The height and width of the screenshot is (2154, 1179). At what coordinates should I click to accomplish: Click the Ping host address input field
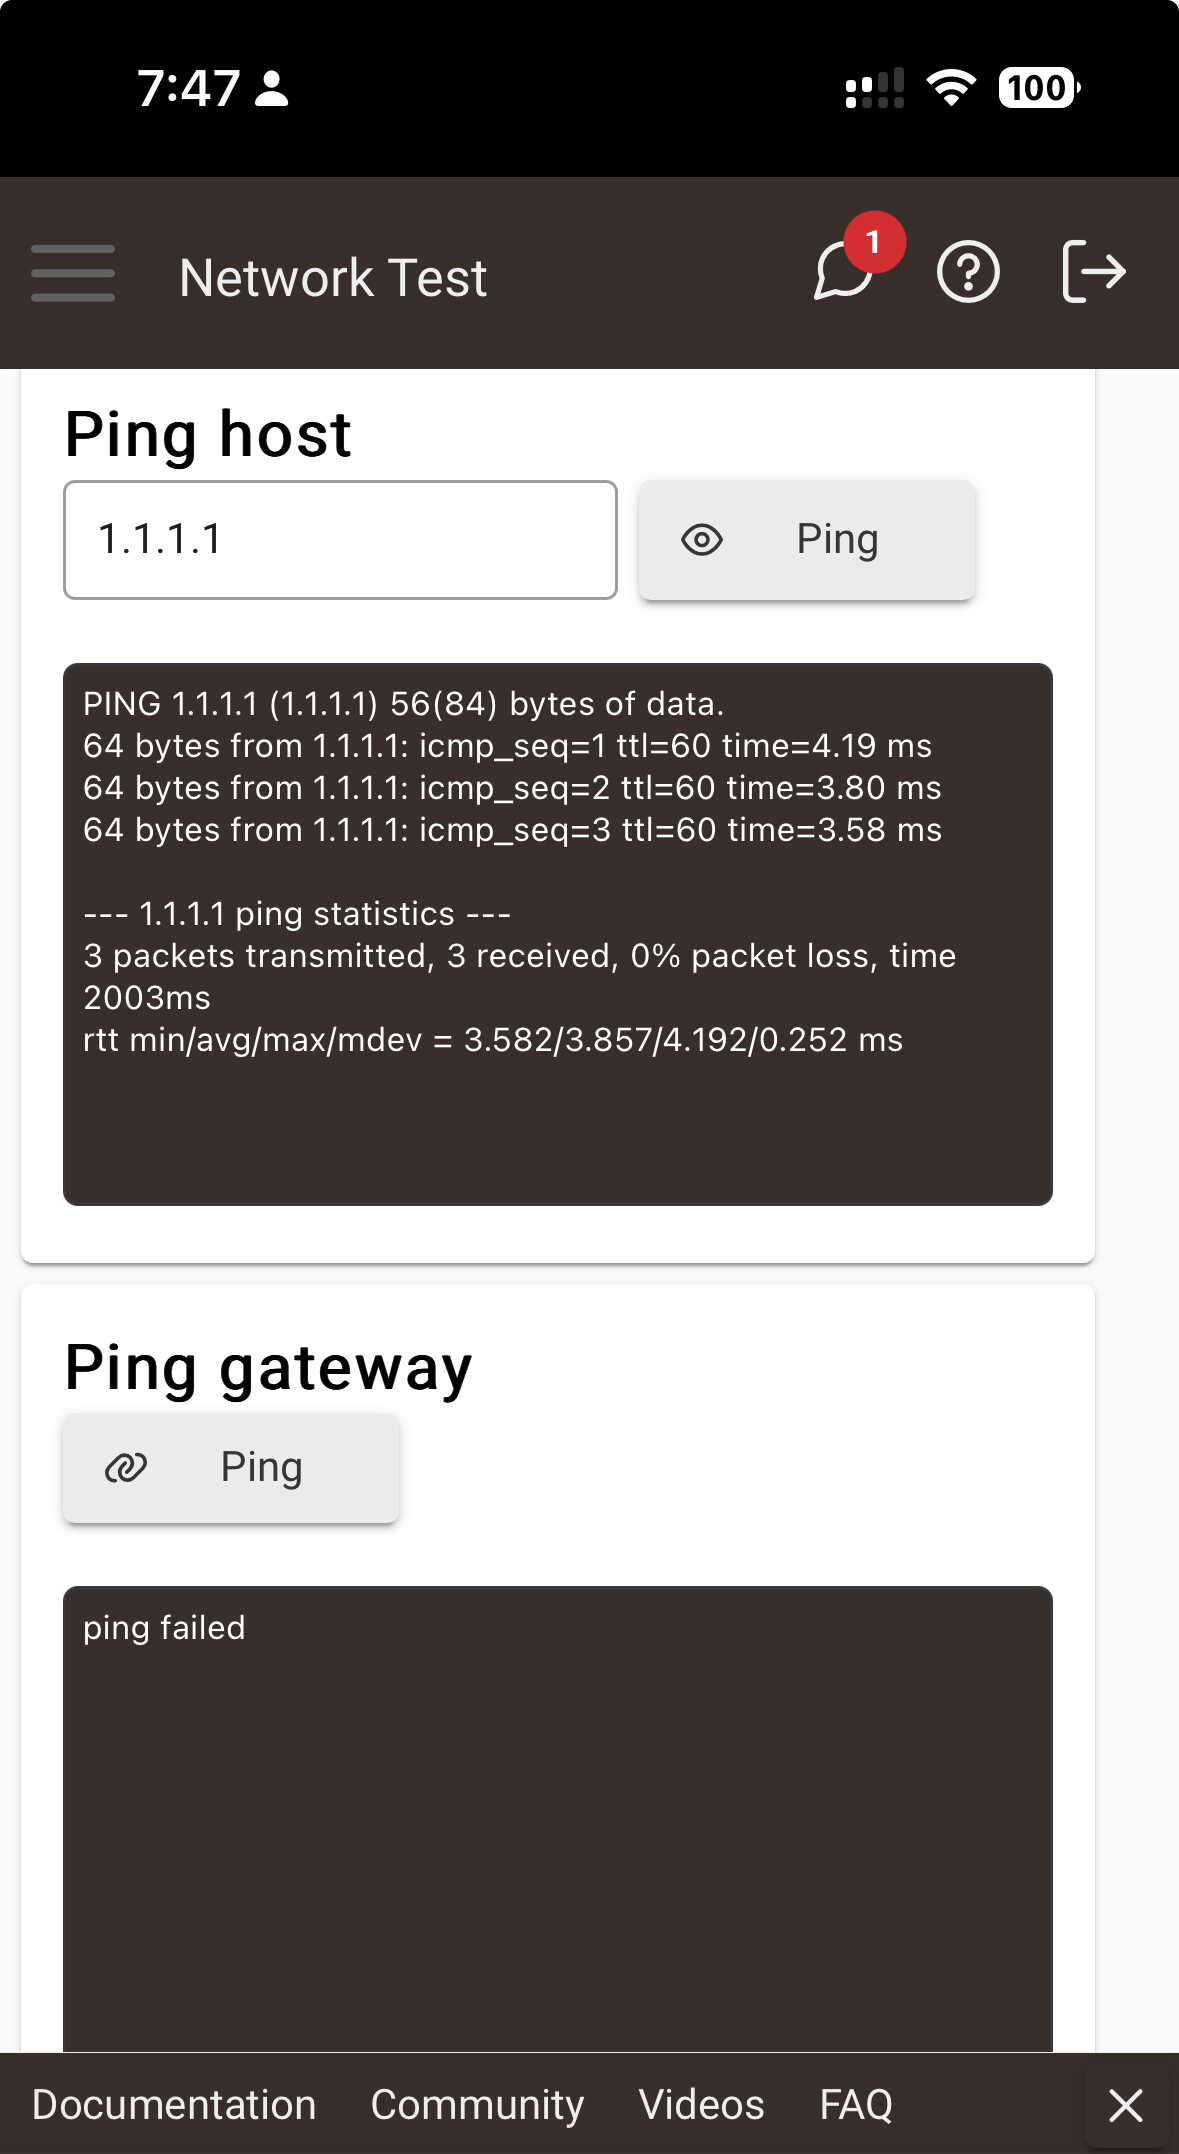[340, 540]
